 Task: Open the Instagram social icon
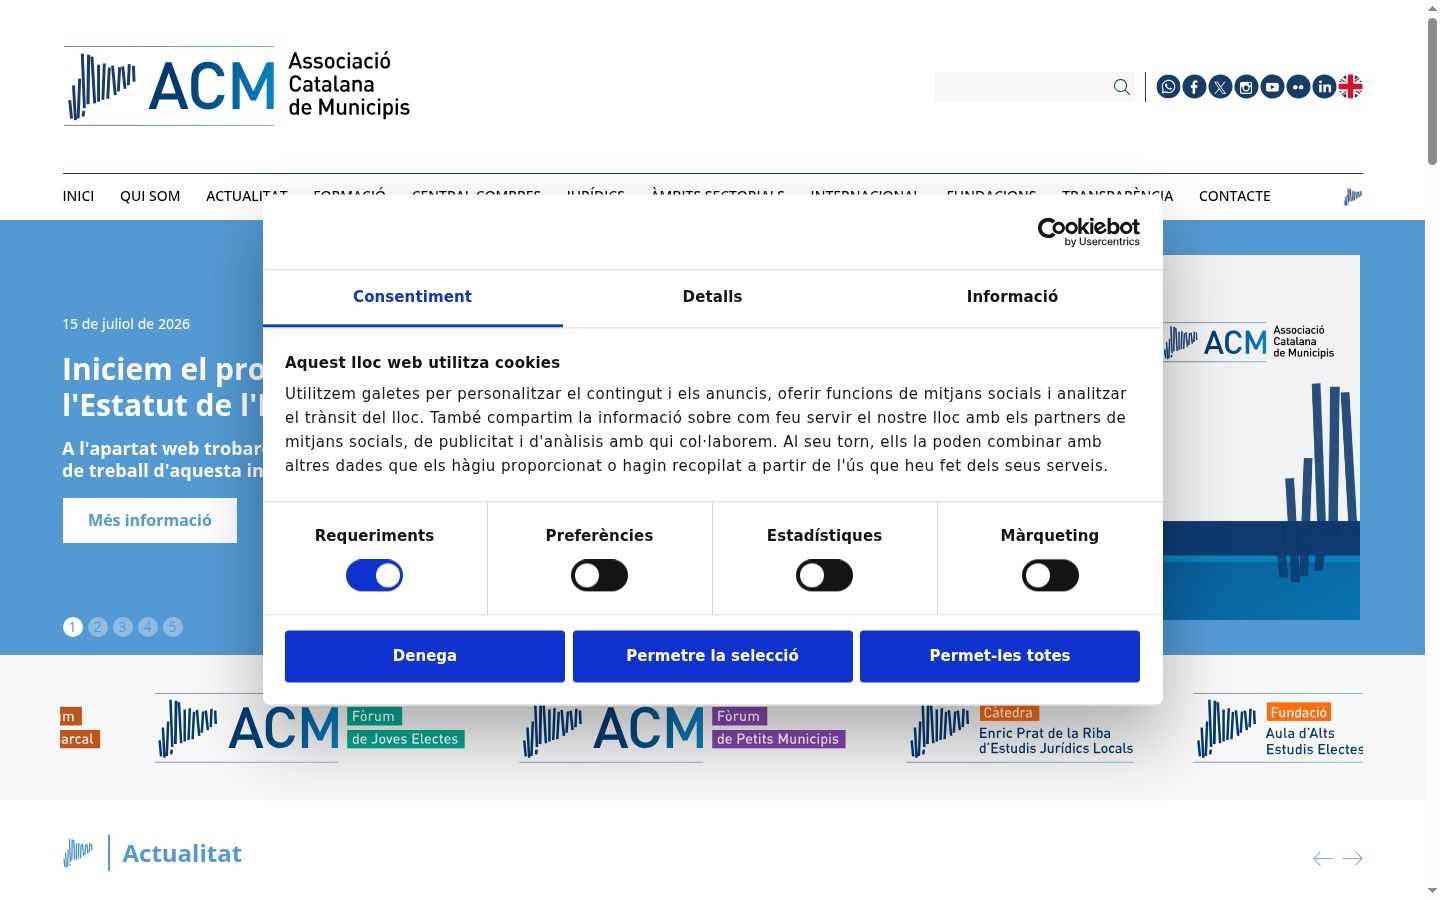tap(1246, 87)
